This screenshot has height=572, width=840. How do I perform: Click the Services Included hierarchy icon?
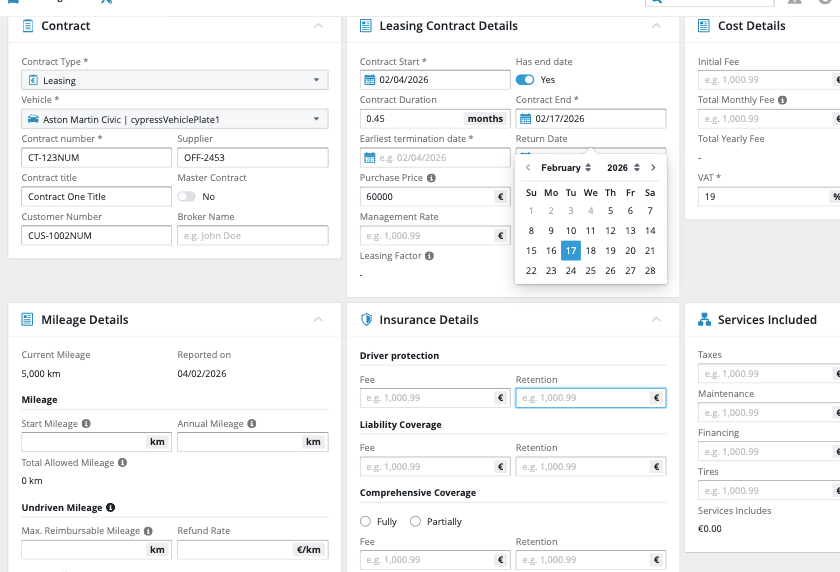pos(704,320)
